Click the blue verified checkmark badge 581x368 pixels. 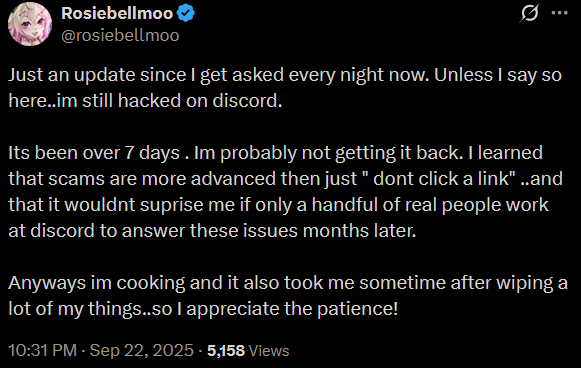pyautogui.click(x=186, y=13)
